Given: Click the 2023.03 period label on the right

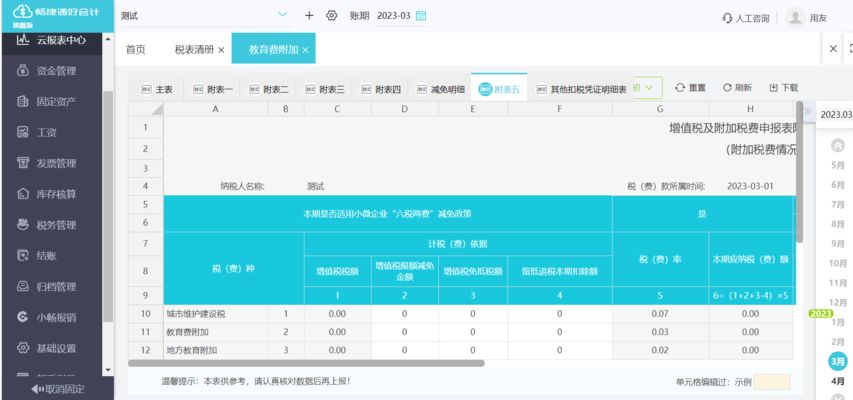Looking at the screenshot, I should pos(836,115).
